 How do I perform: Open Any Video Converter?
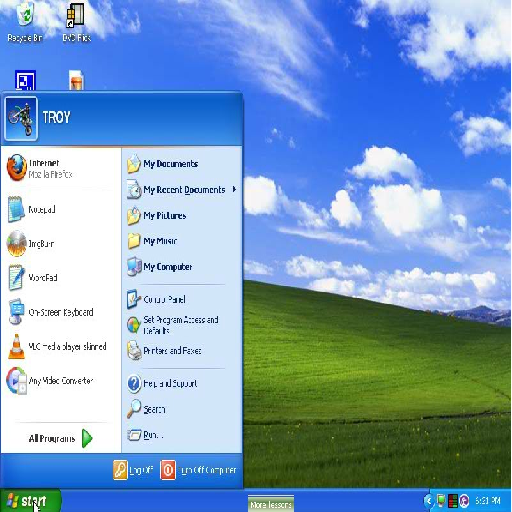point(61,381)
